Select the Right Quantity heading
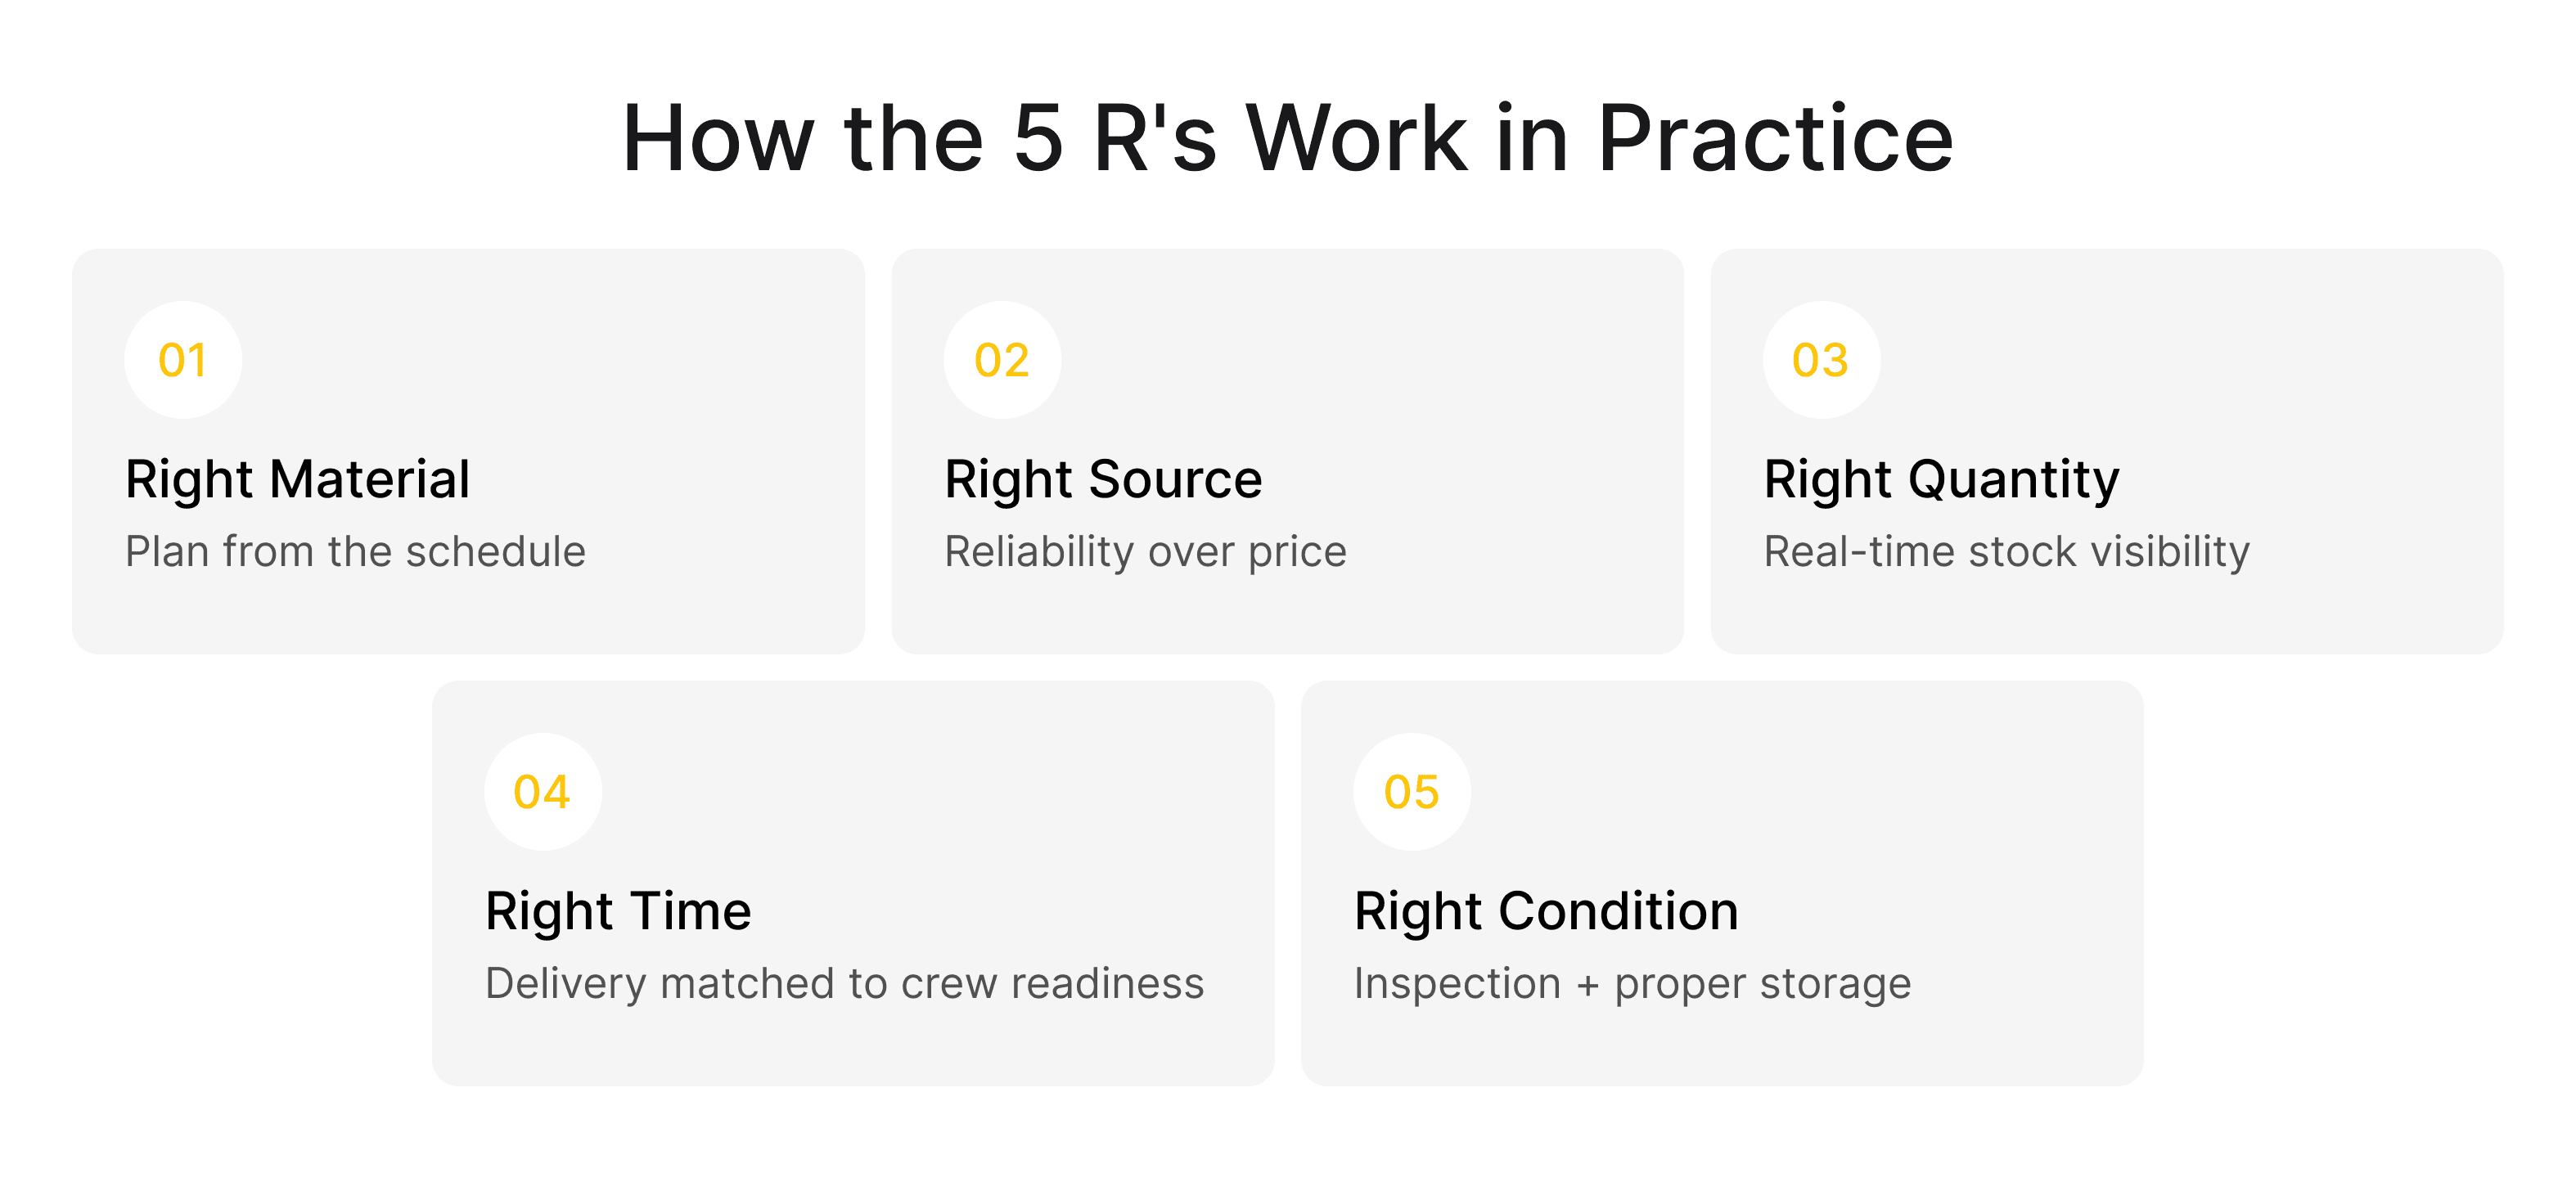This screenshot has height=1191, width=2576. (x=1941, y=480)
